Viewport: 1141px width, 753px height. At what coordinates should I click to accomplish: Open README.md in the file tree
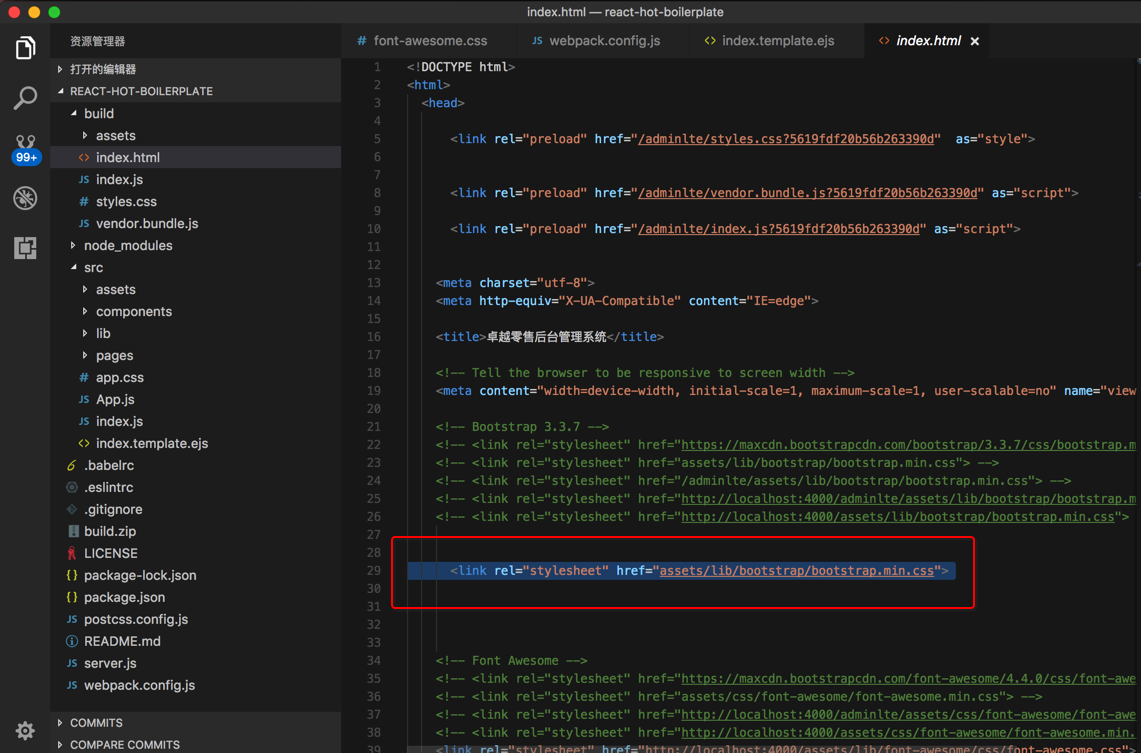click(x=122, y=641)
